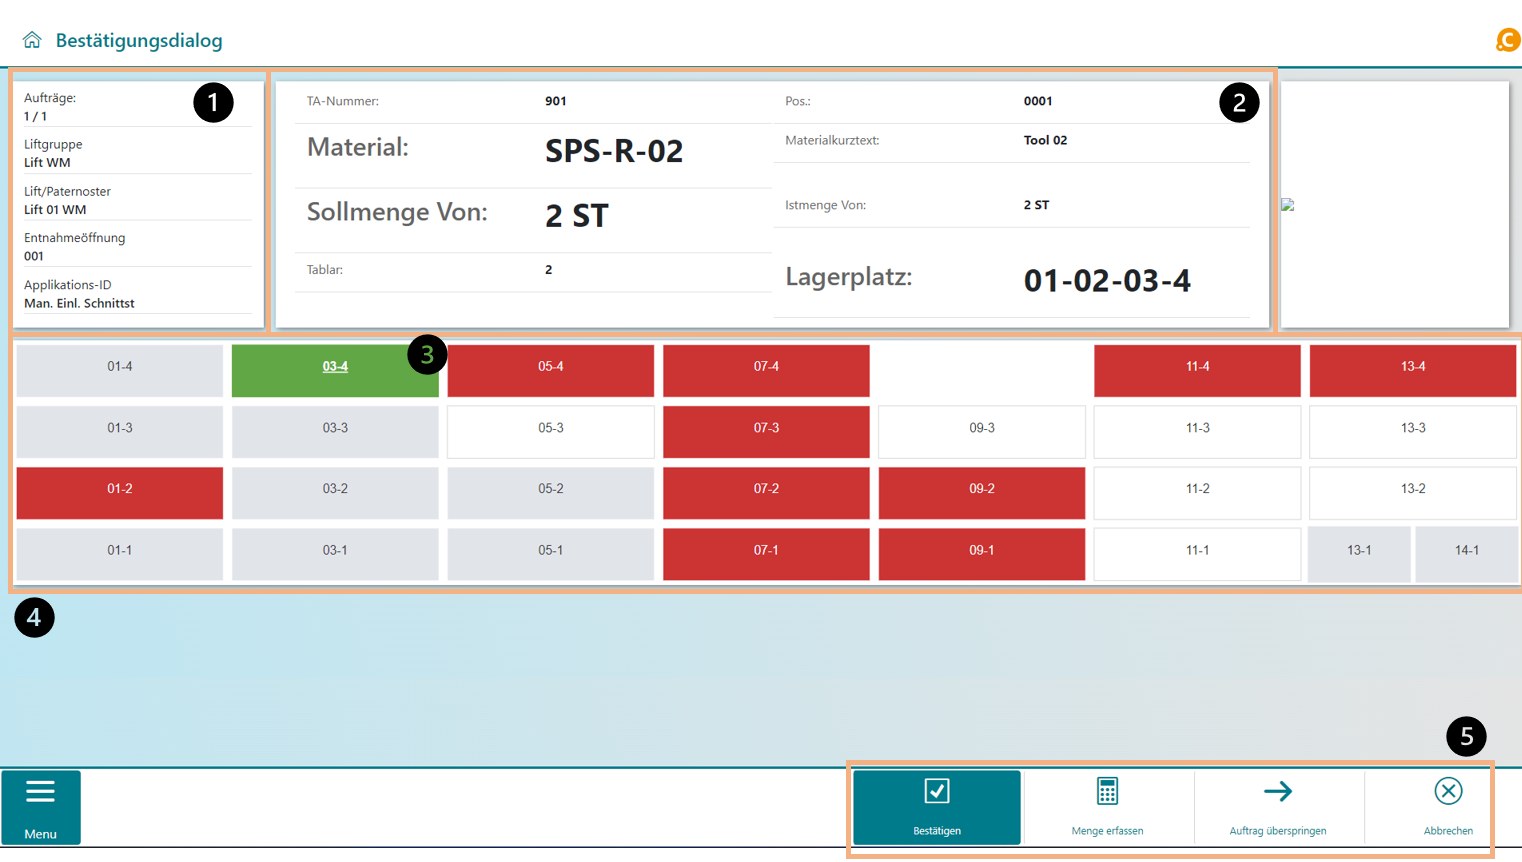Open the hamburger Menu button

(41, 806)
